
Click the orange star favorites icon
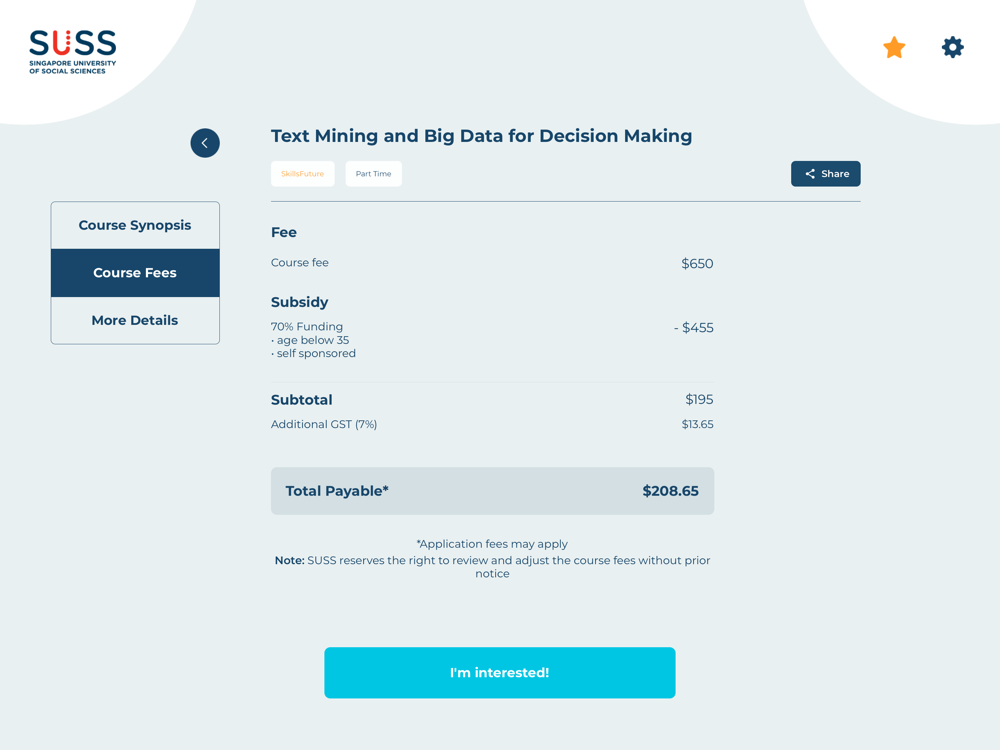893,47
